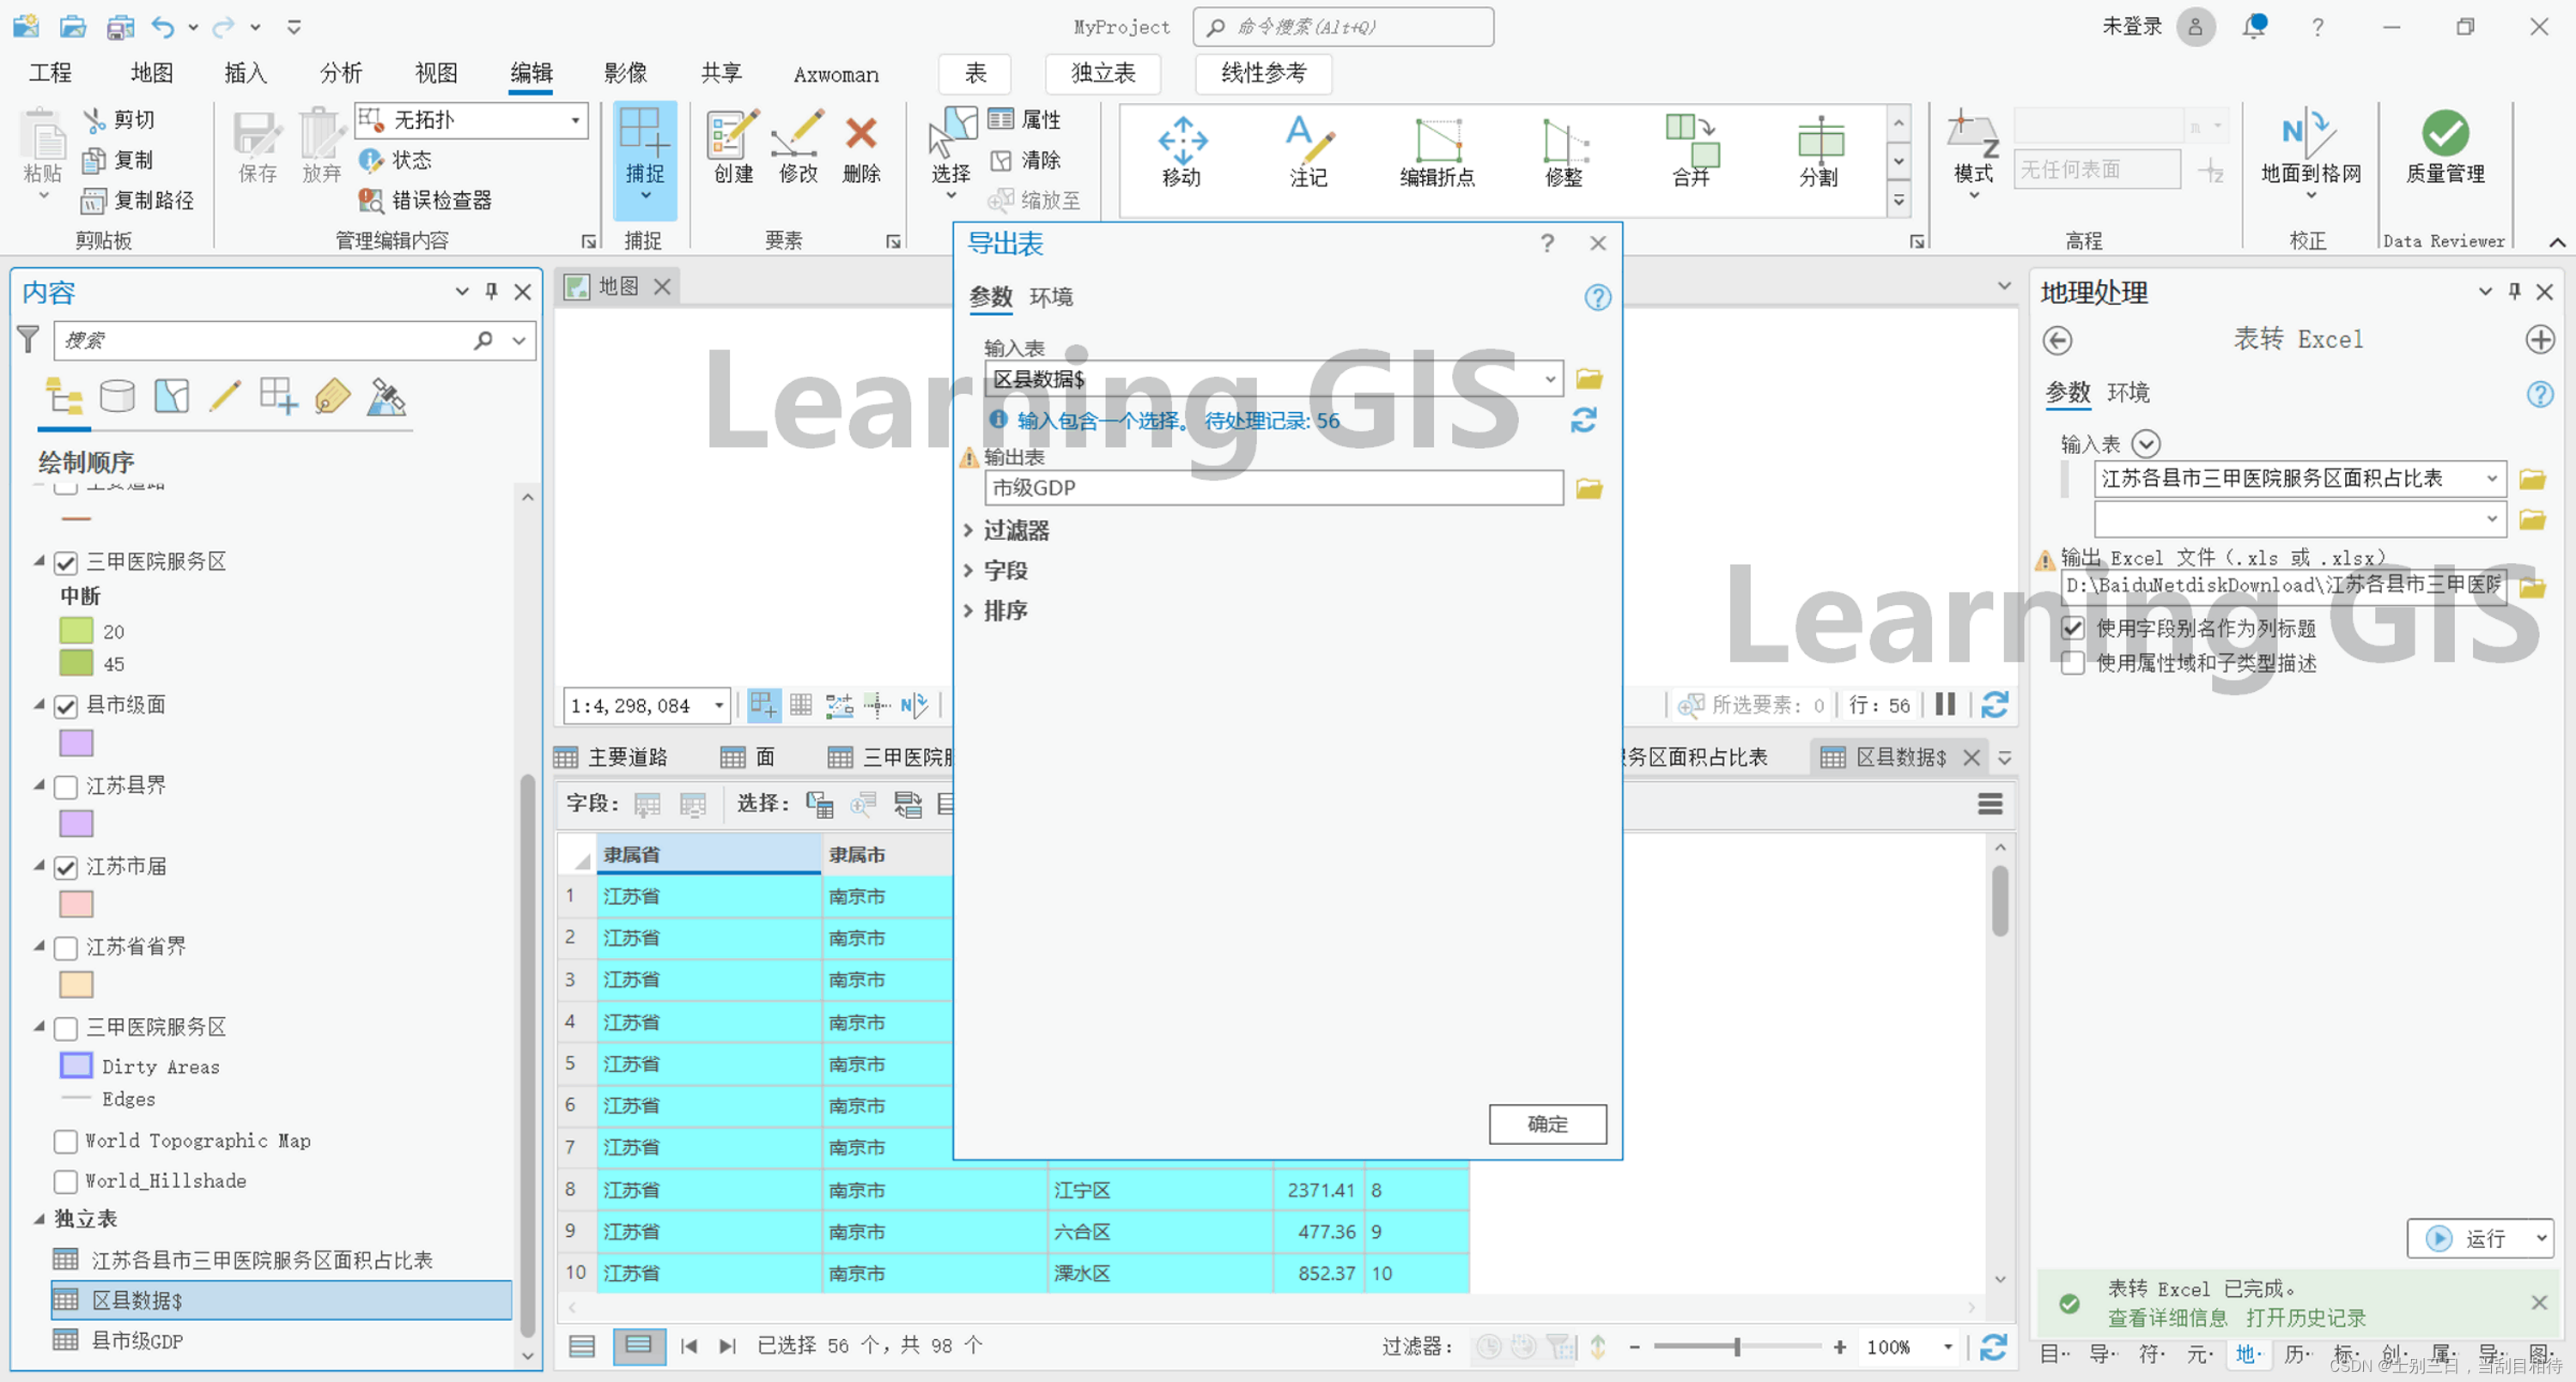Image resolution: width=2576 pixels, height=1382 pixels.
Task: Browse for output table folder in Export Table dialog
Action: click(x=1589, y=488)
